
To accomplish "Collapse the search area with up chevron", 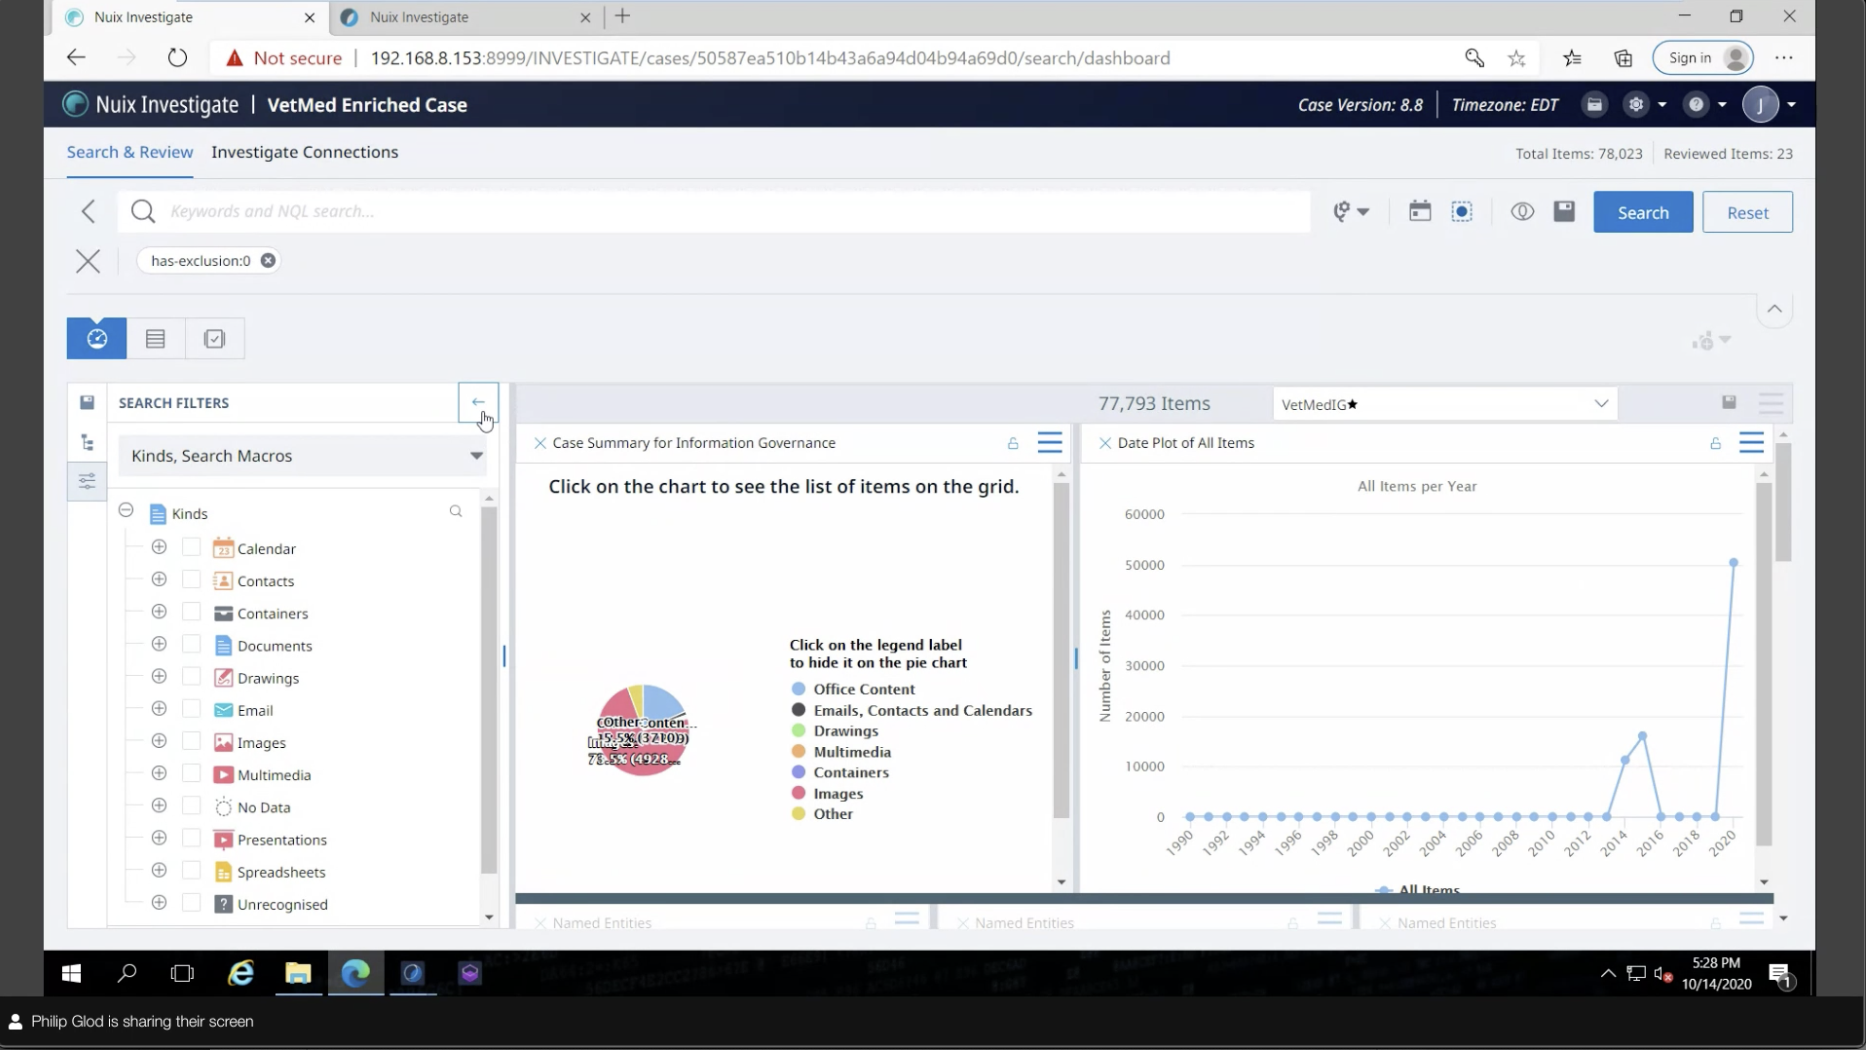I will click(1774, 309).
